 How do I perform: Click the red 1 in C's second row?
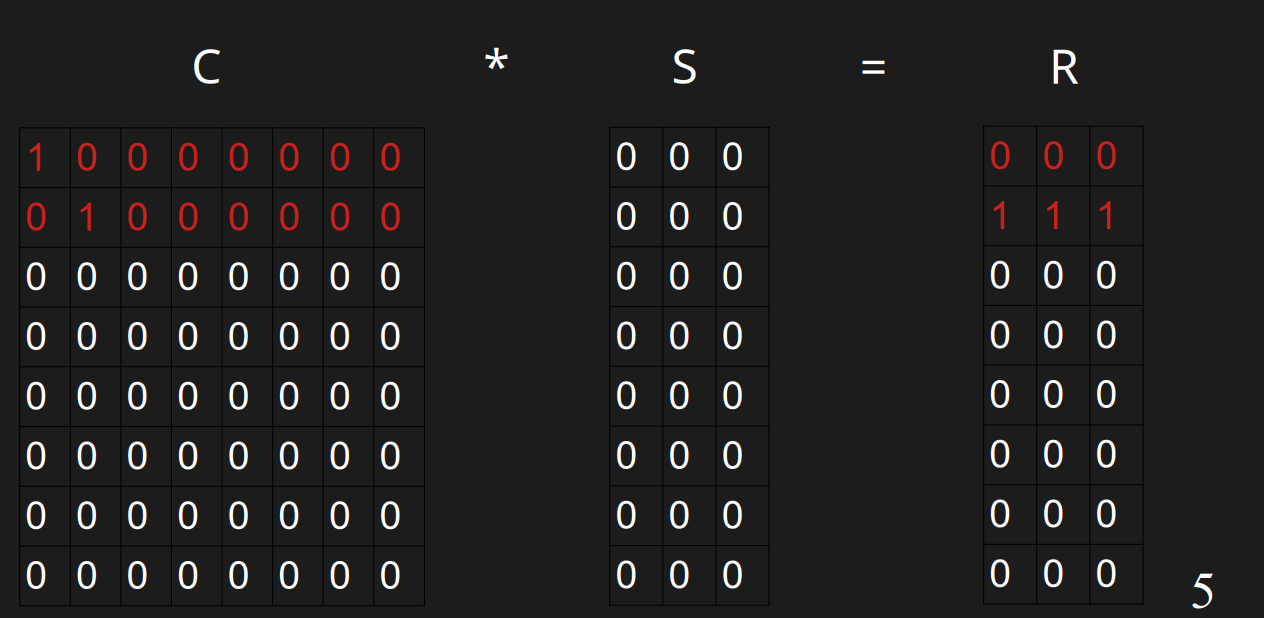(x=87, y=217)
